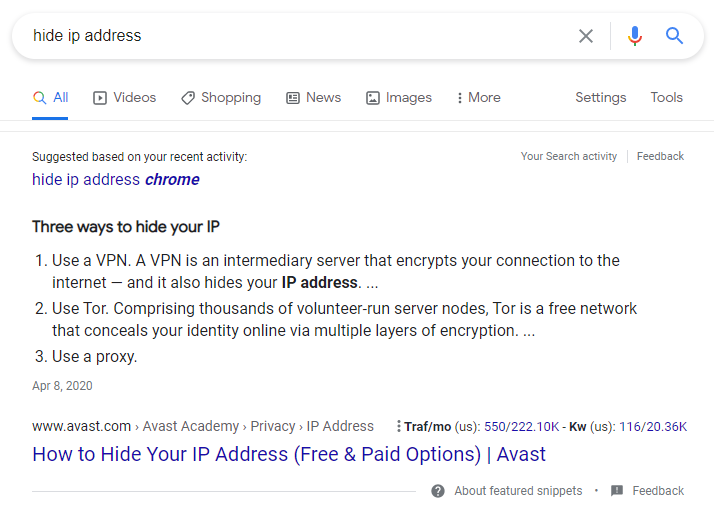Click the bottom Feedback flag icon

coord(617,491)
